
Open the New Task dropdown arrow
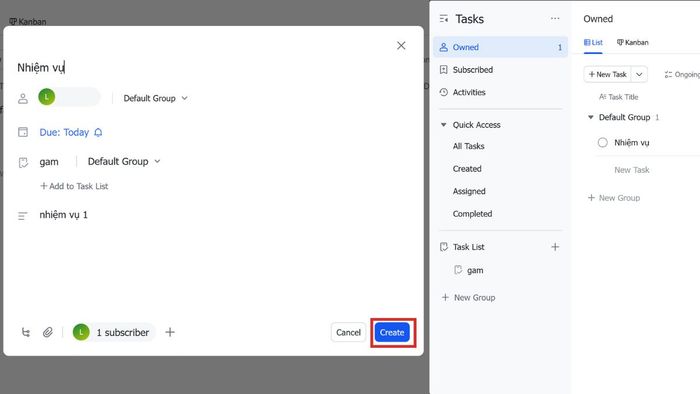click(x=639, y=75)
